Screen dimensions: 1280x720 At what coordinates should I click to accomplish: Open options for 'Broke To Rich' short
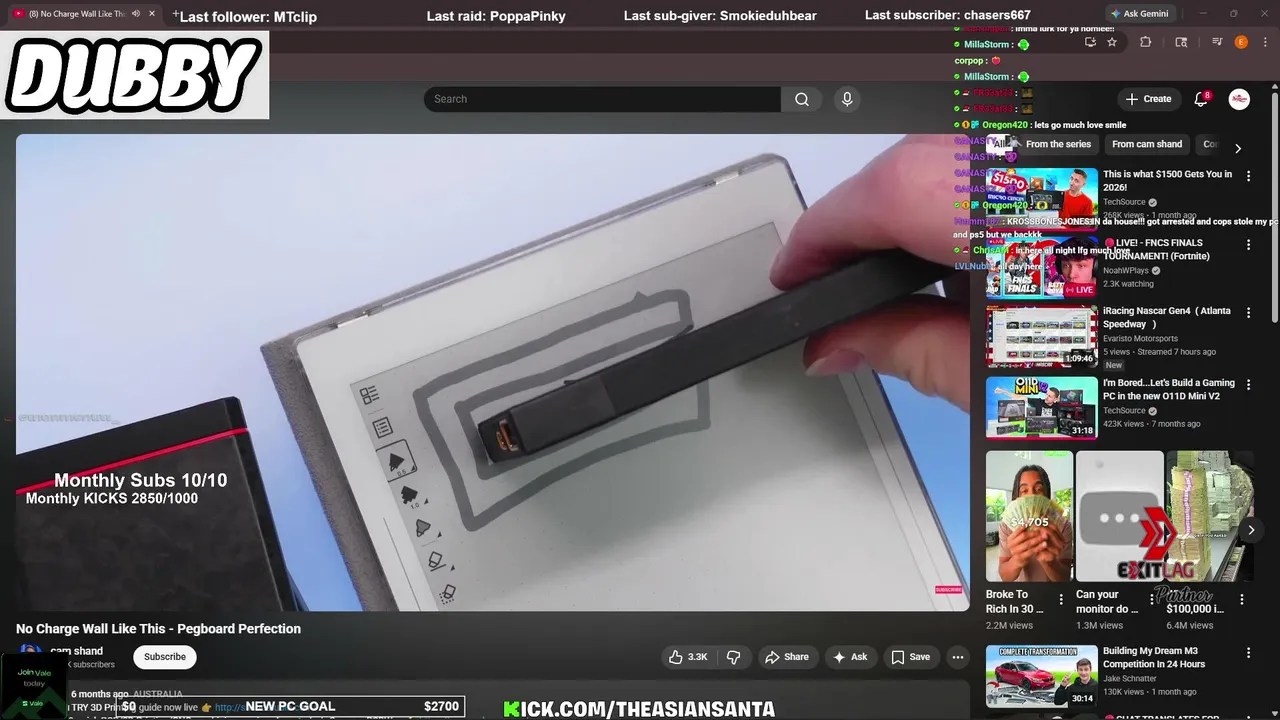point(1061,600)
